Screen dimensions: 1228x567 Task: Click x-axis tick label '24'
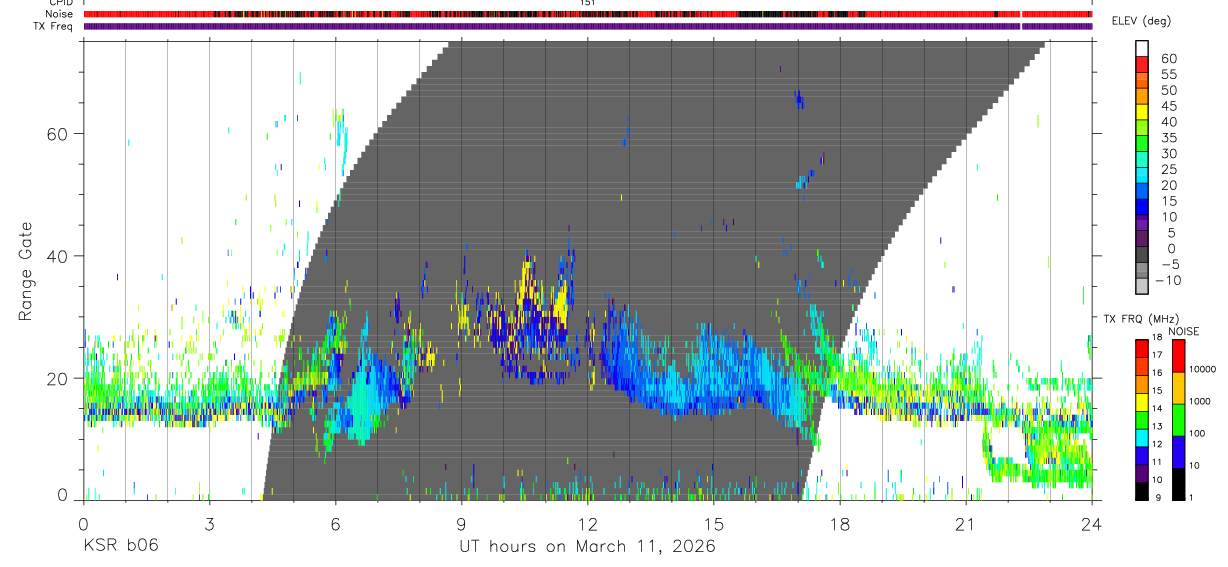1092,524
